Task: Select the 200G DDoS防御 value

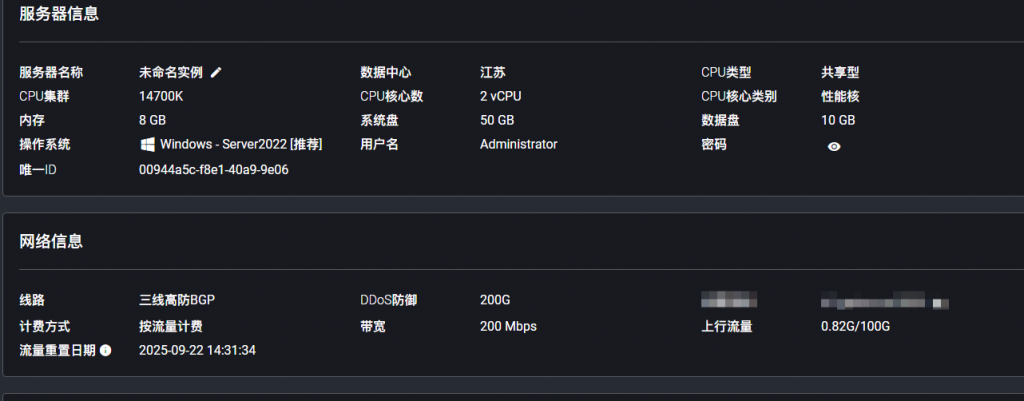Action: pos(495,300)
